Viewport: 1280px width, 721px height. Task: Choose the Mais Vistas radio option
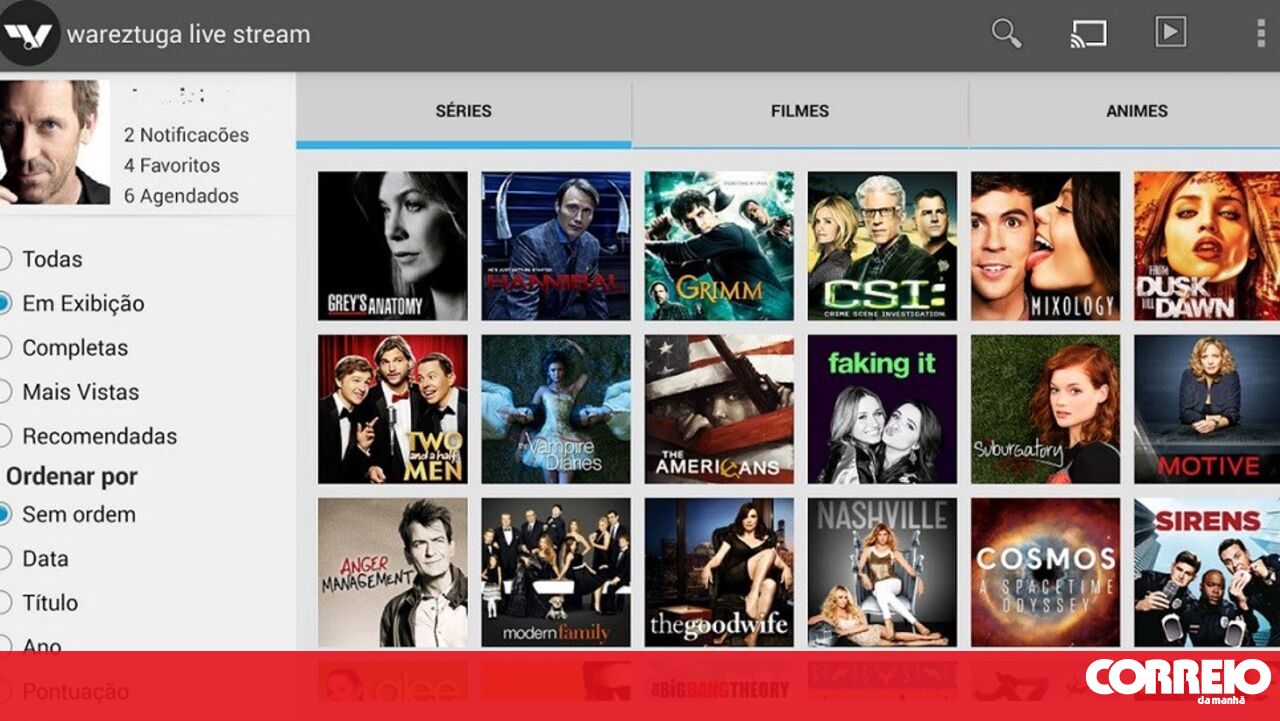pyautogui.click(x=5, y=392)
